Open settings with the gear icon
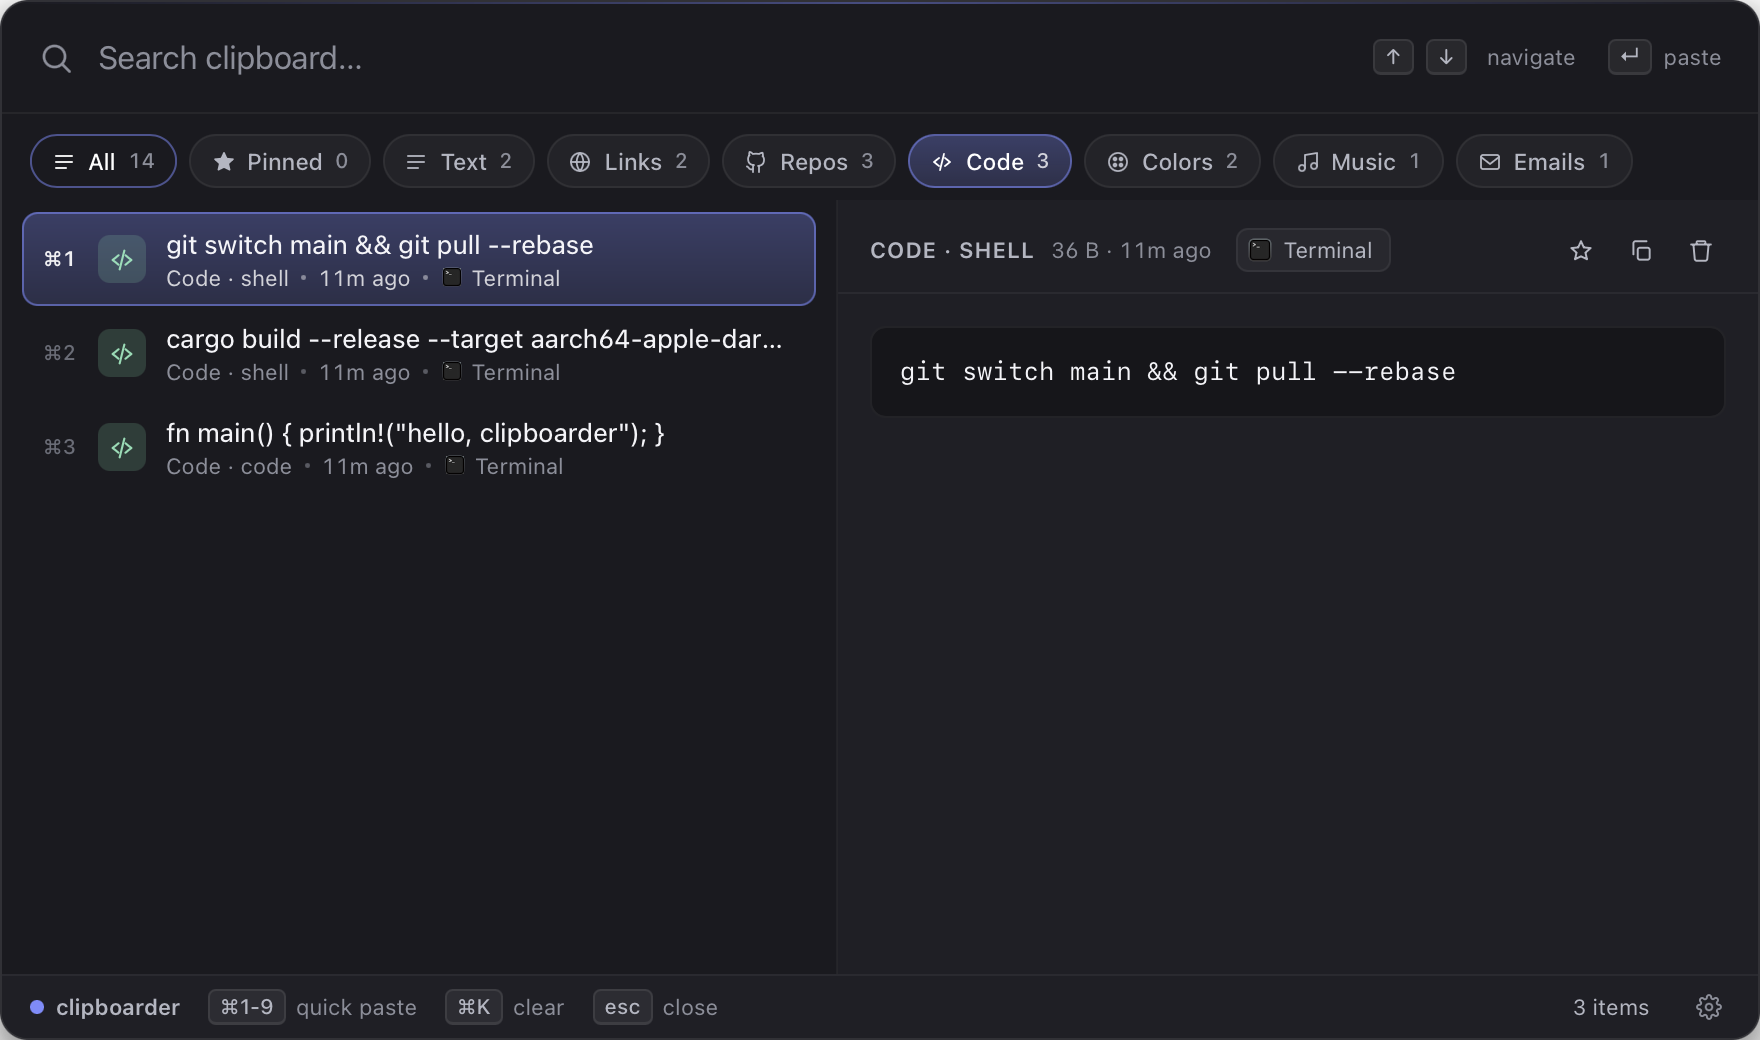Image resolution: width=1760 pixels, height=1040 pixels. 1709,1007
